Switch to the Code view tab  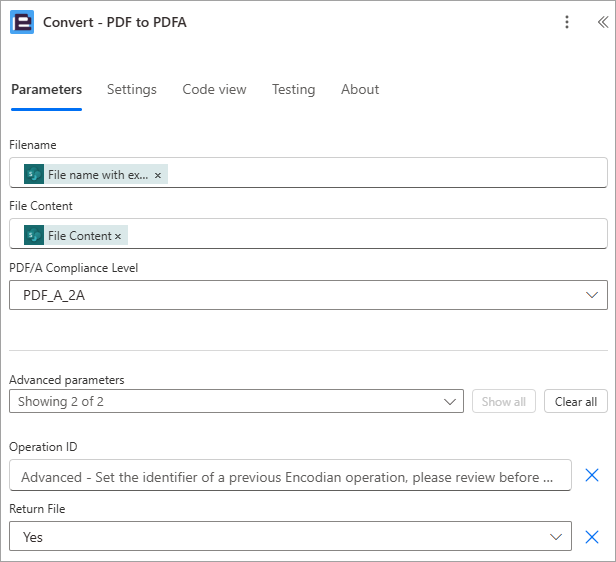pyautogui.click(x=214, y=90)
